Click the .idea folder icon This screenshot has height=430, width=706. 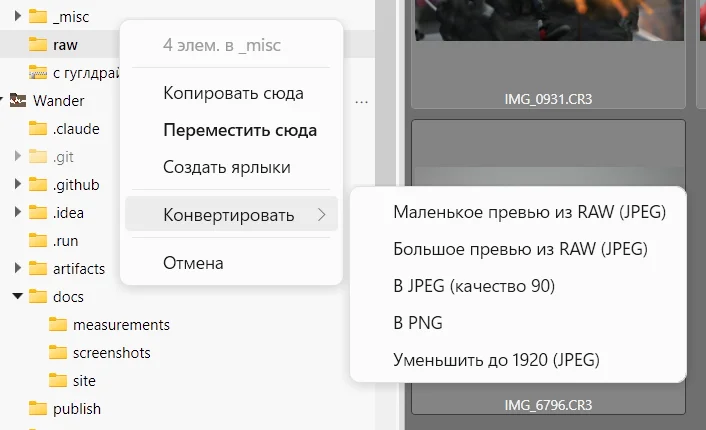point(38,212)
